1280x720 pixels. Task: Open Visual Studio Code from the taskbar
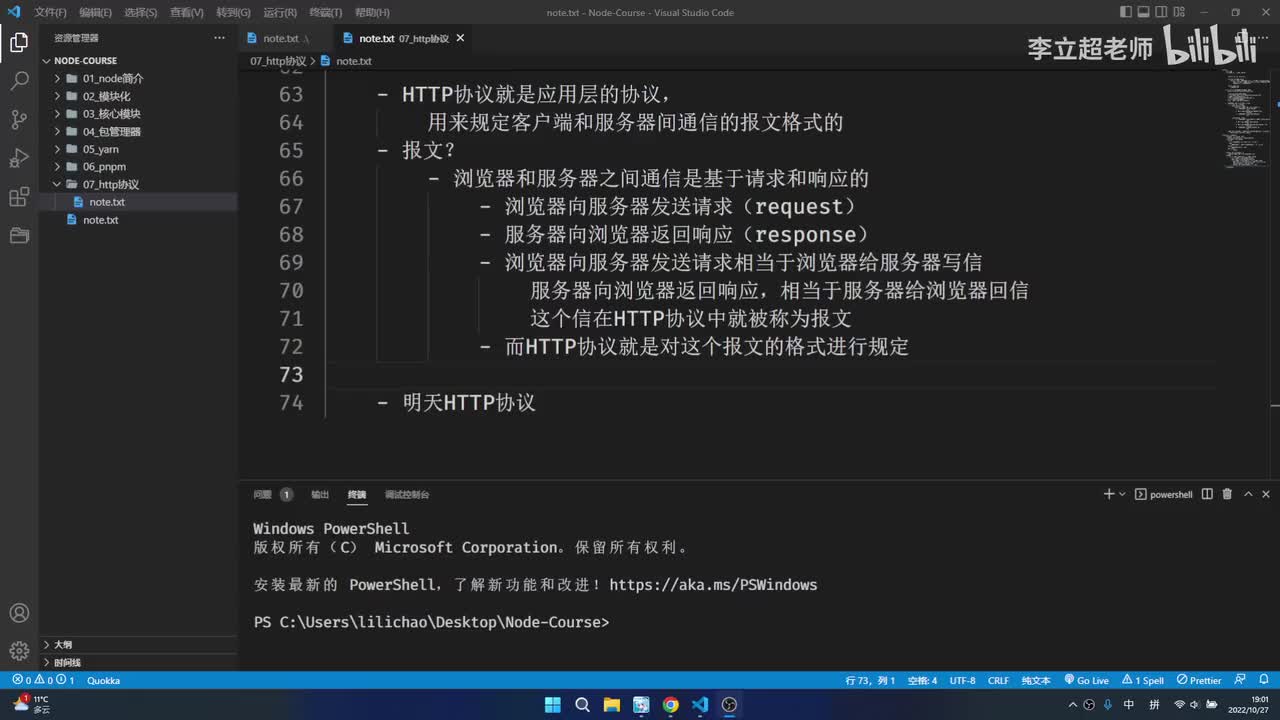click(x=700, y=705)
